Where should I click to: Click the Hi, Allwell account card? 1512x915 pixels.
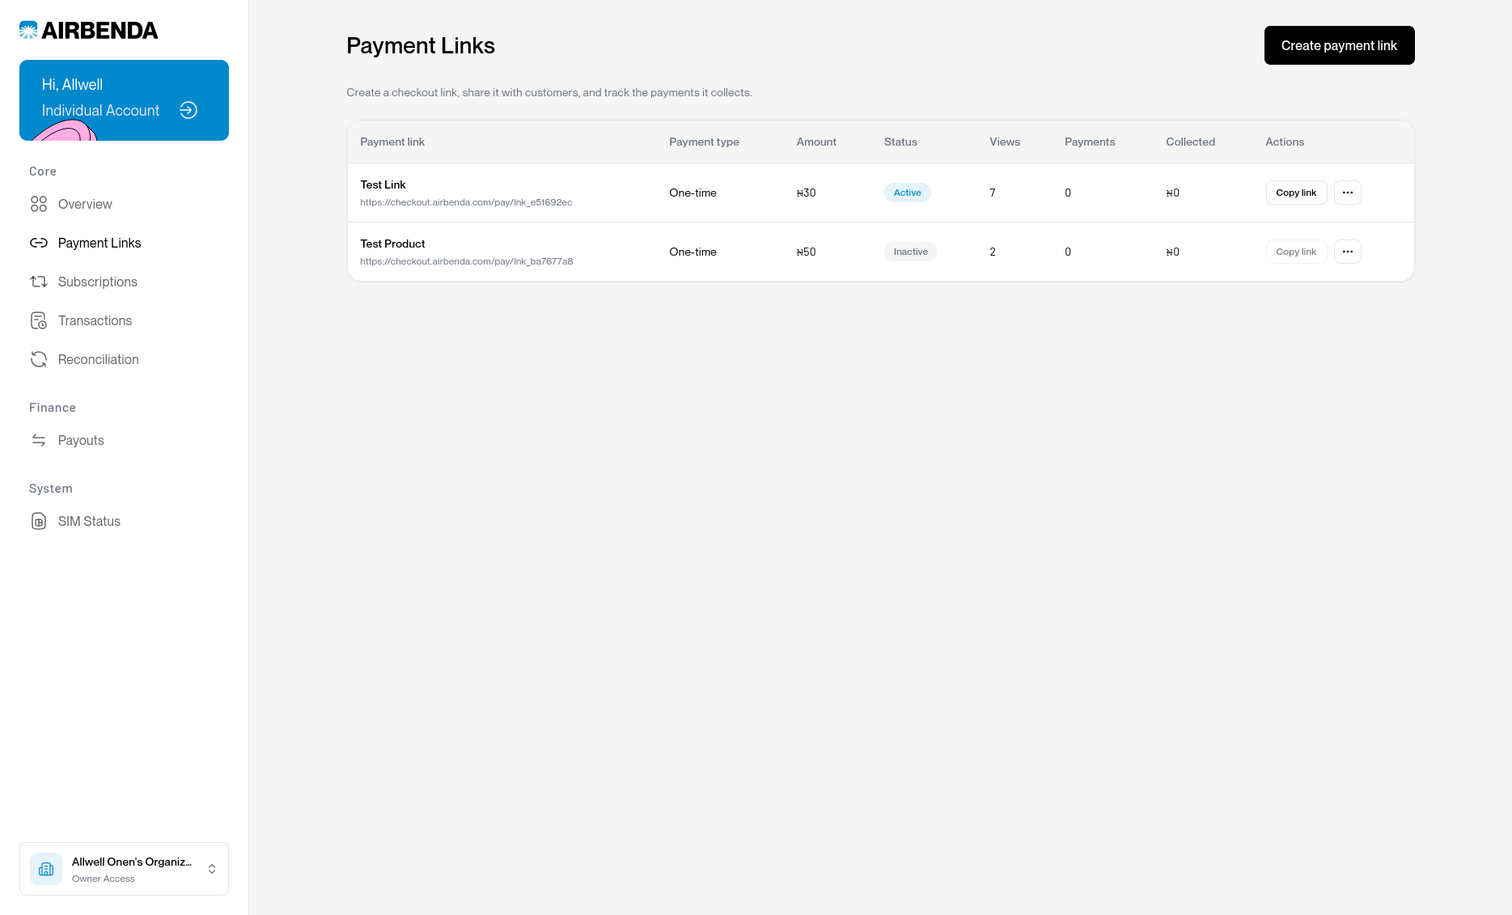(x=124, y=100)
